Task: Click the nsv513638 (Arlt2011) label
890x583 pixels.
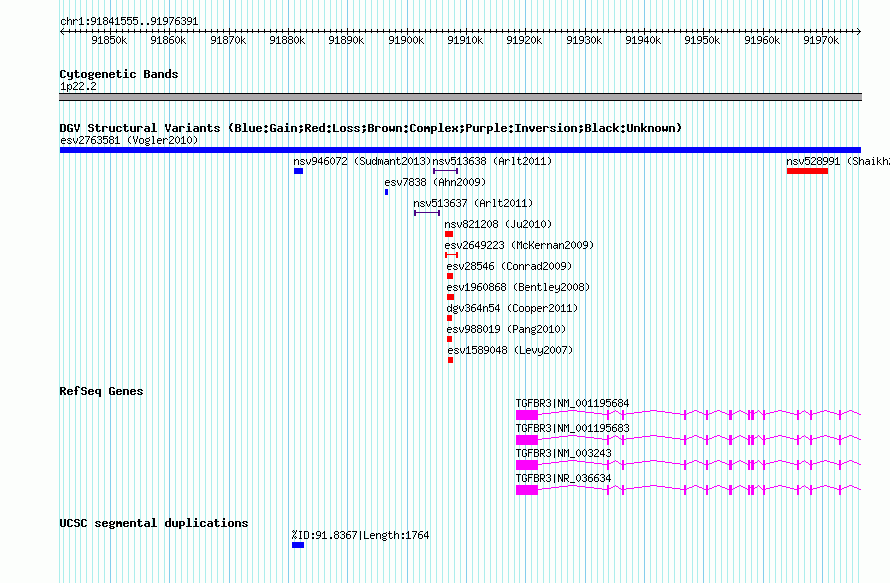Action: tap(492, 161)
